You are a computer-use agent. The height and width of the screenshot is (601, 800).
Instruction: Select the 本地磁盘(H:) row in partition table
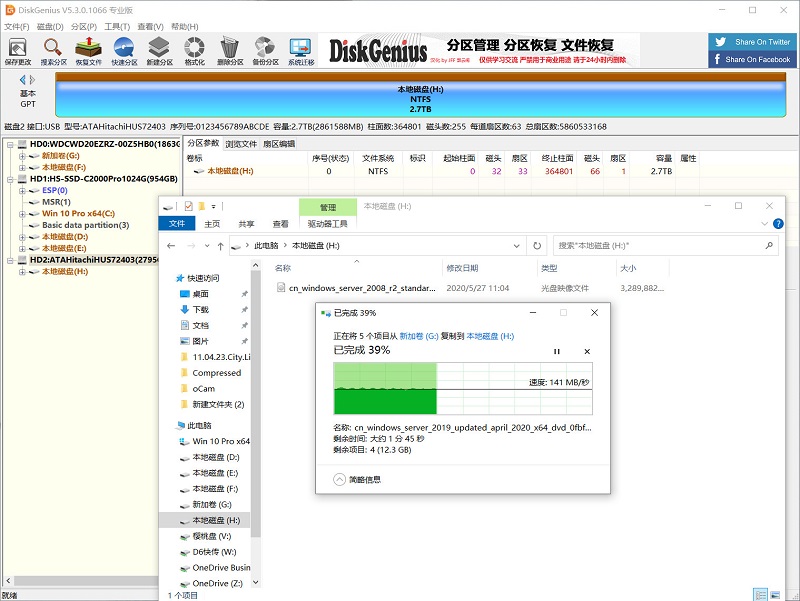(443, 171)
